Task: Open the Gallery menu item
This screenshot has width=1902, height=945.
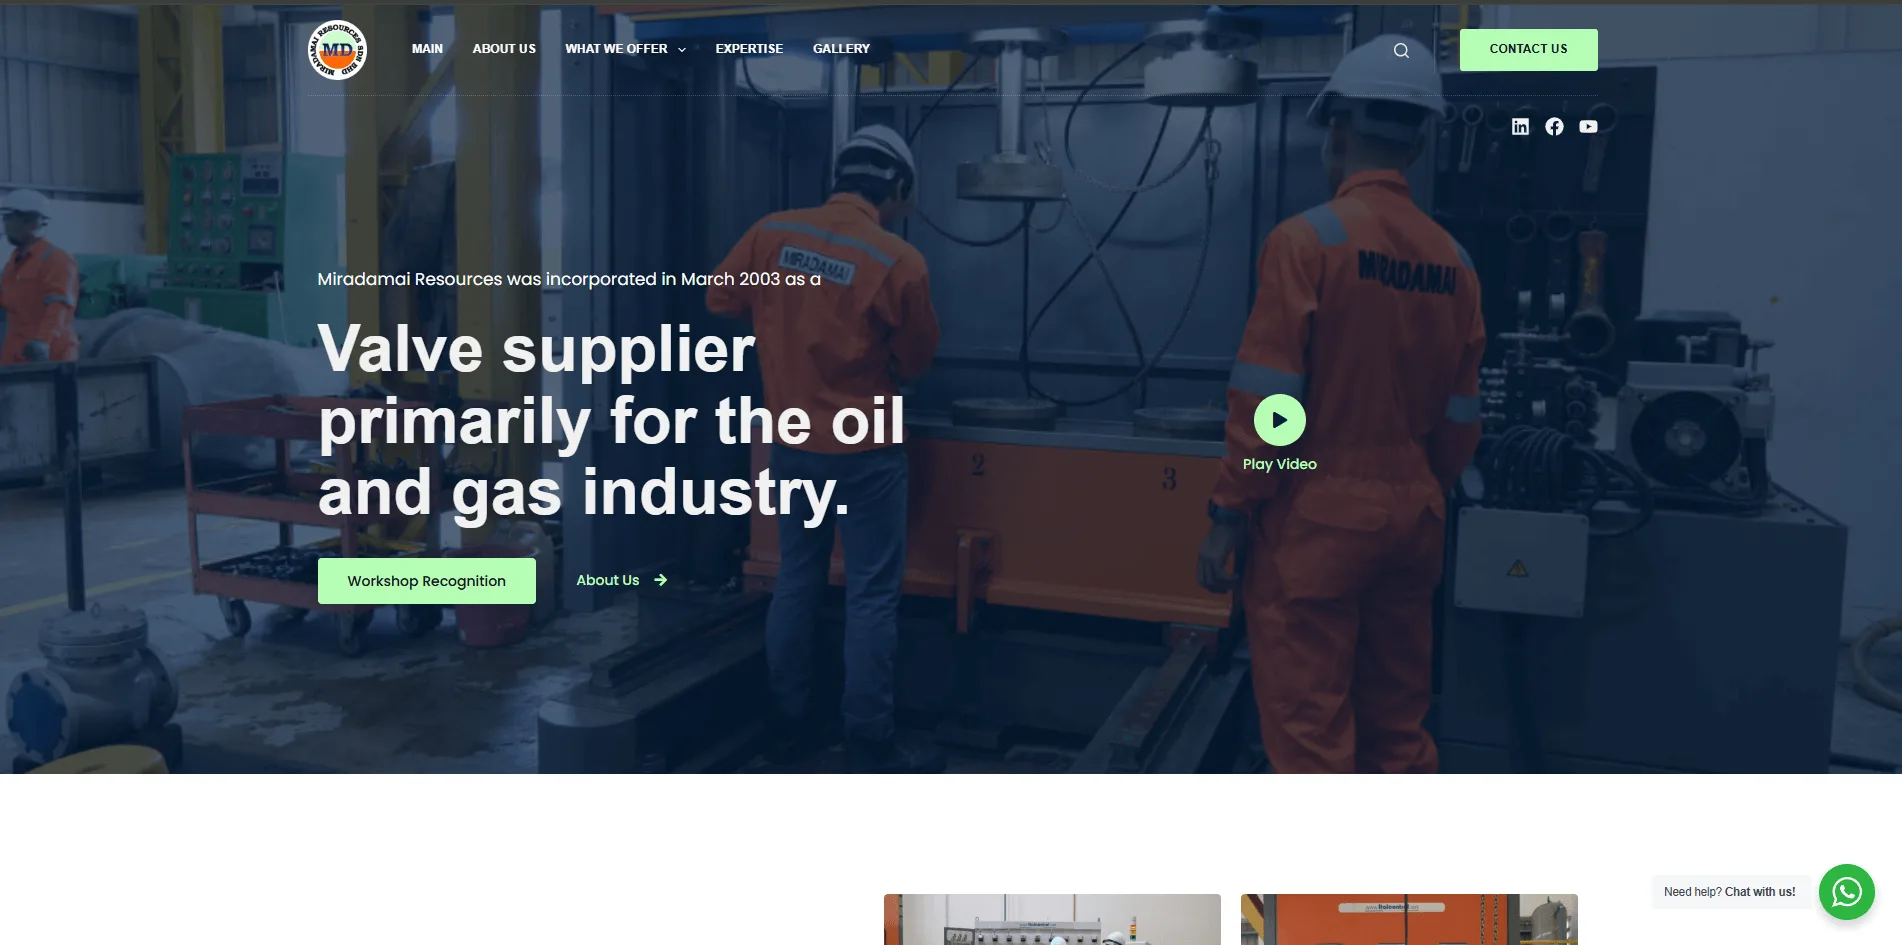Action: (841, 49)
